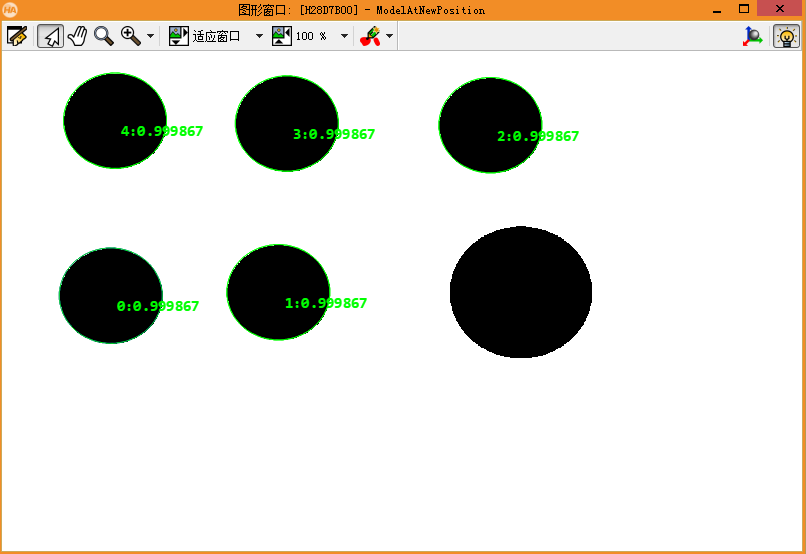This screenshot has width=806, height=554.
Task: Open the 适应窗口 size dropdown
Action: click(x=259, y=36)
